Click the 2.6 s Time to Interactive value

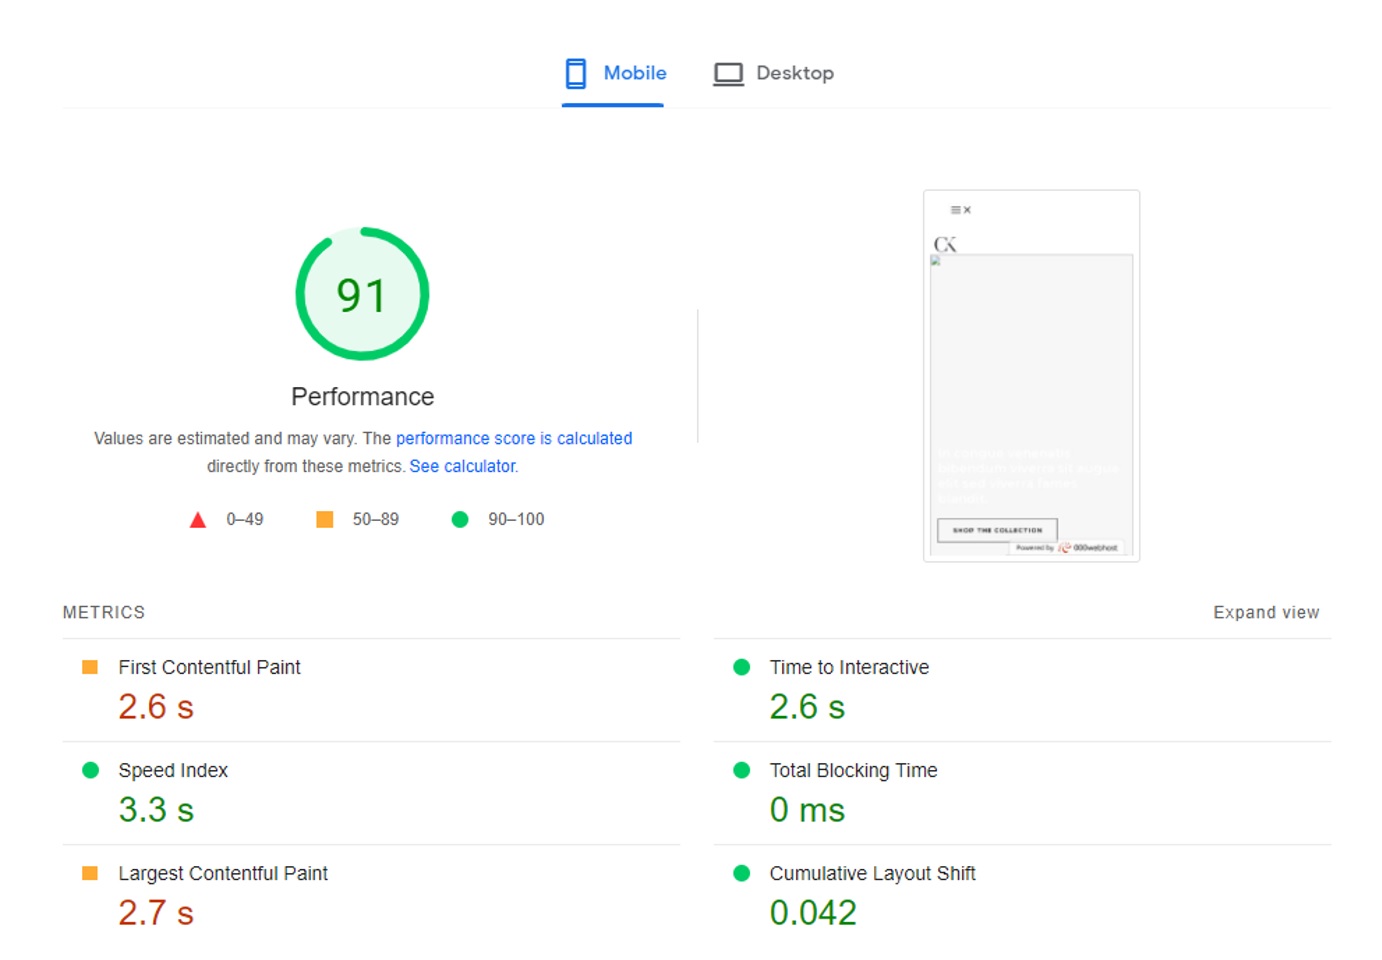[807, 707]
